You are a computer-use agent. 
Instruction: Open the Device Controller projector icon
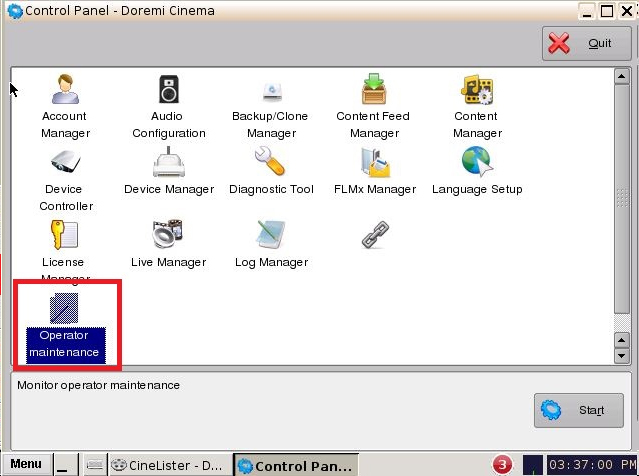pyautogui.click(x=65, y=161)
